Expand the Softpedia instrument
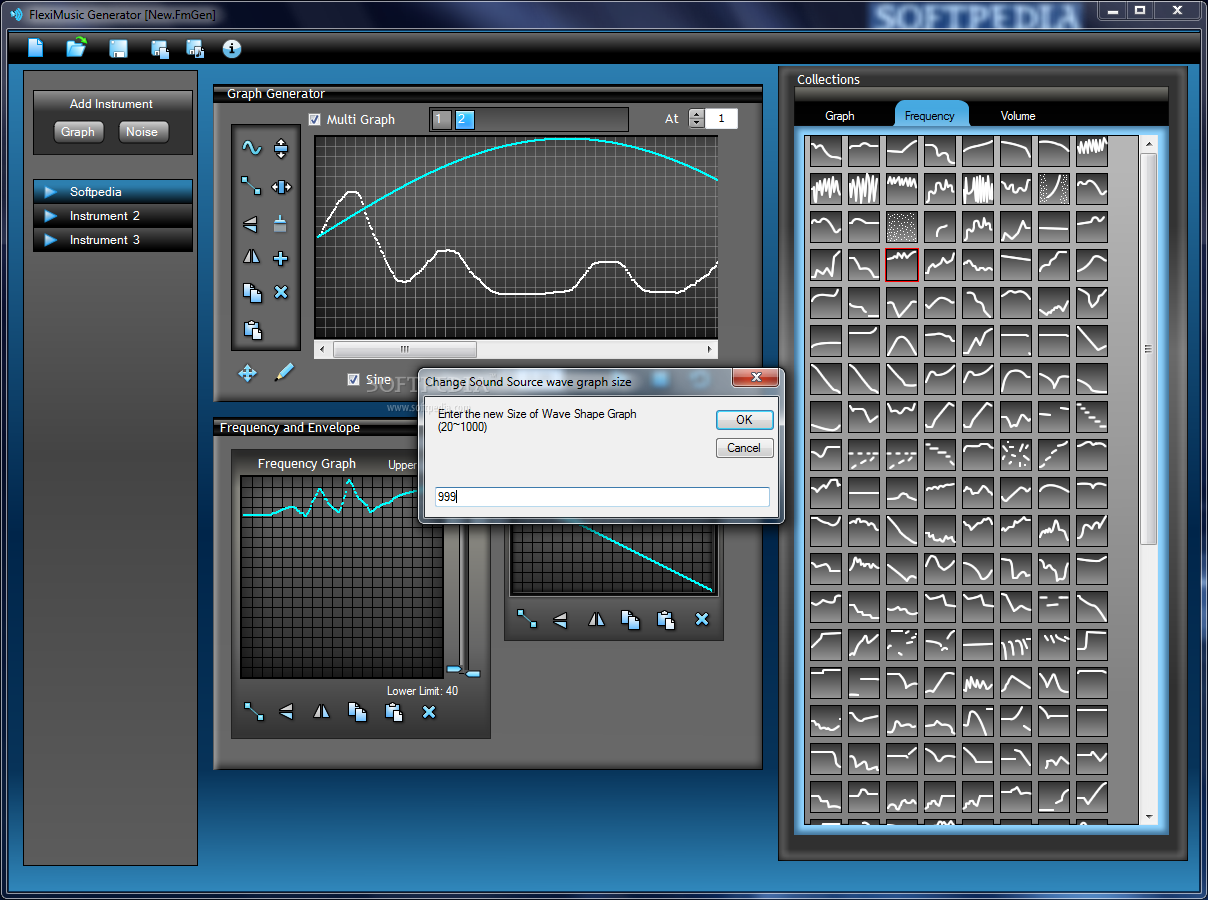The height and width of the screenshot is (900, 1208). click(x=51, y=191)
